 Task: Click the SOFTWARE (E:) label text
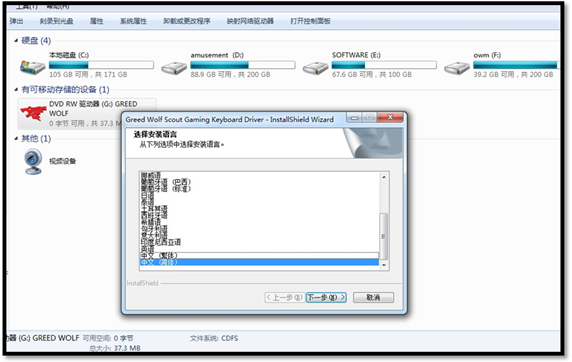(356, 55)
